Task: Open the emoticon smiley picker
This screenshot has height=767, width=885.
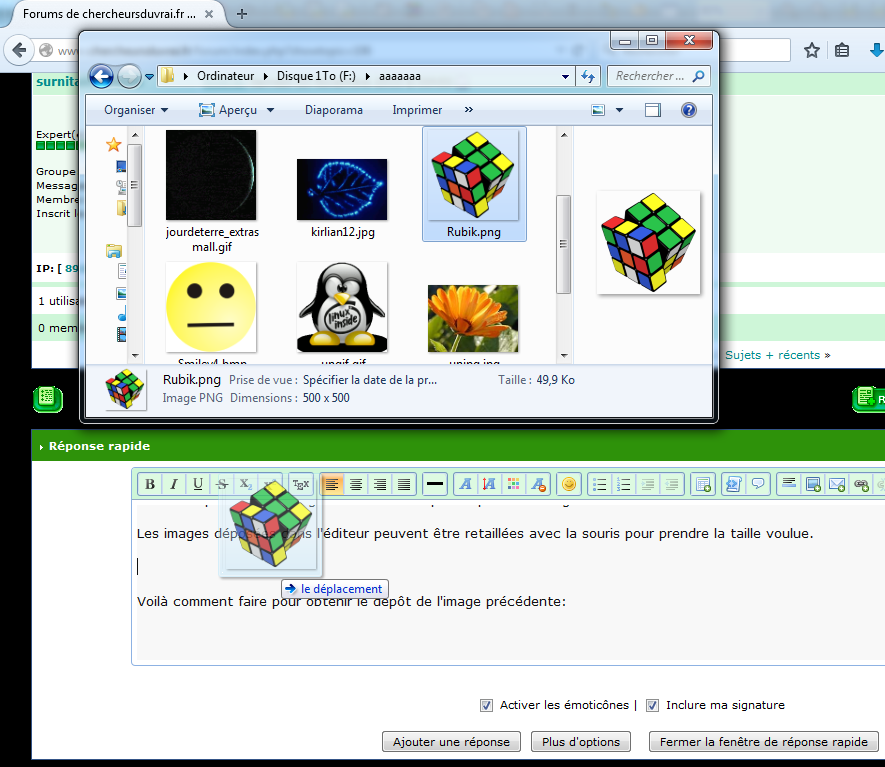Action: (569, 484)
